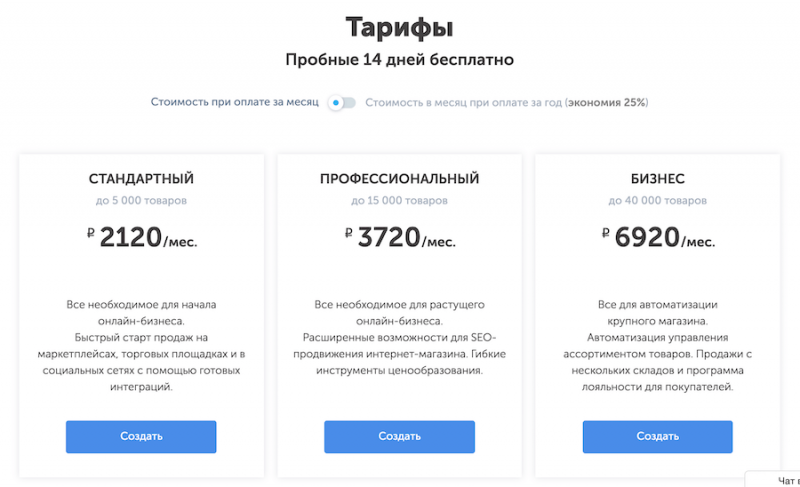Click the БИЗНЕС plan heading

click(657, 179)
